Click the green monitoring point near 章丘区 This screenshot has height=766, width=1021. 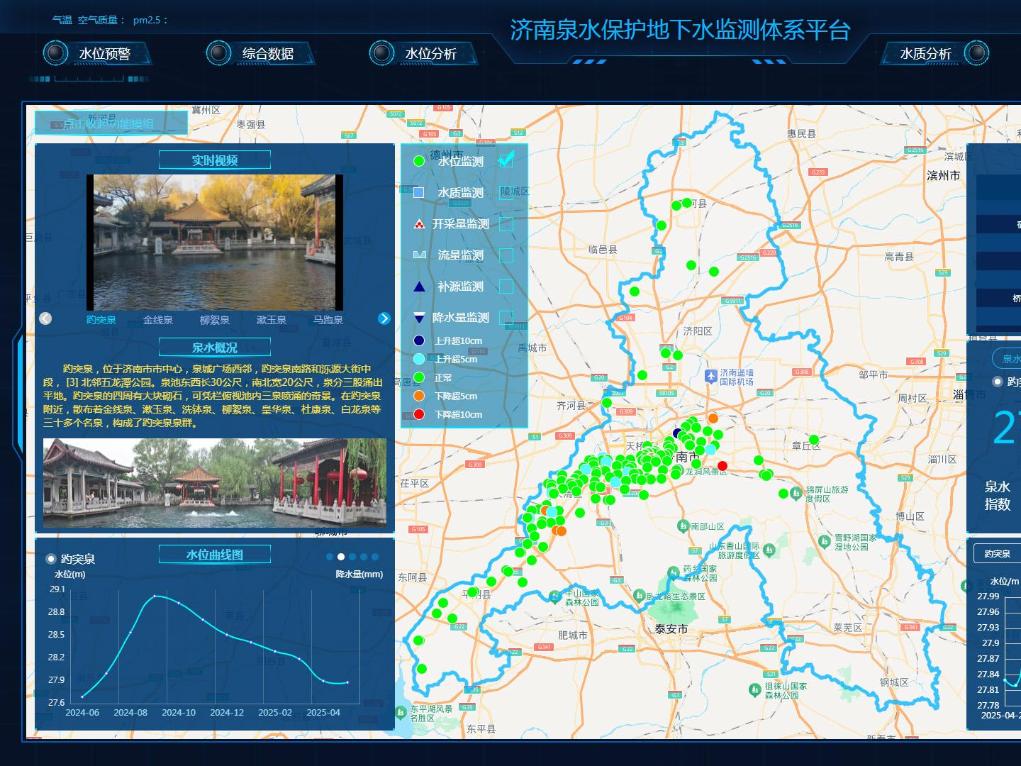point(814,439)
